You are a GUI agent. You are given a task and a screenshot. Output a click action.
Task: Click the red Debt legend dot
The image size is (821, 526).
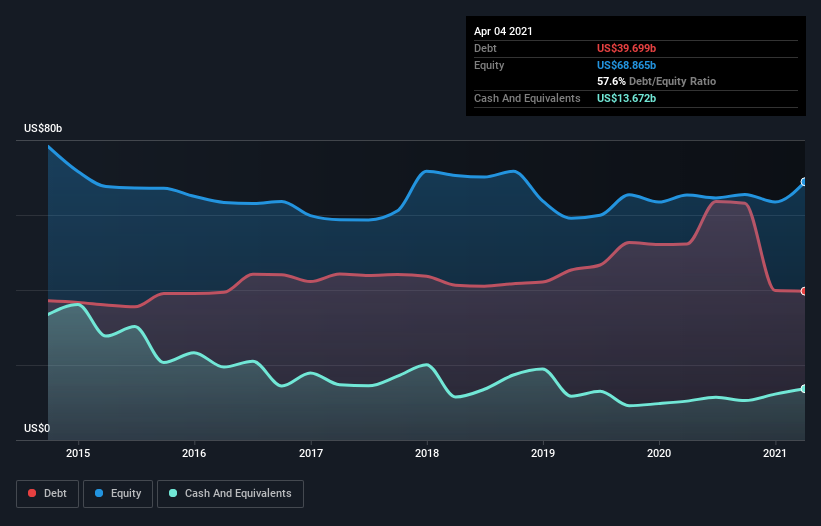32,493
